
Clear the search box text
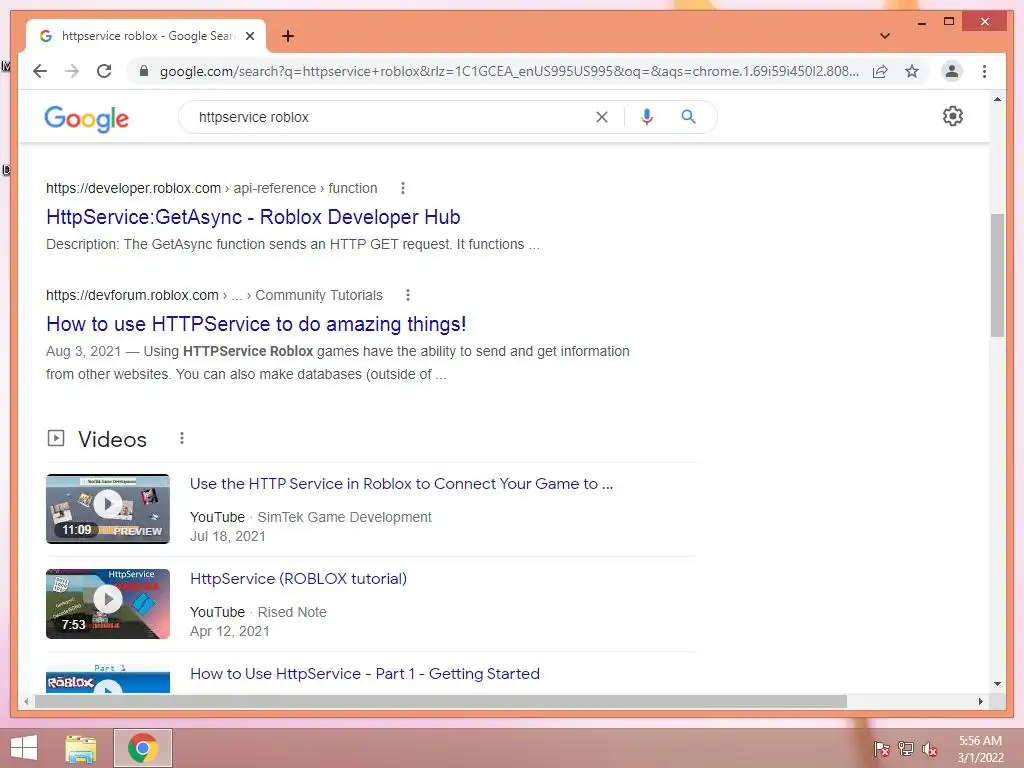coord(601,117)
